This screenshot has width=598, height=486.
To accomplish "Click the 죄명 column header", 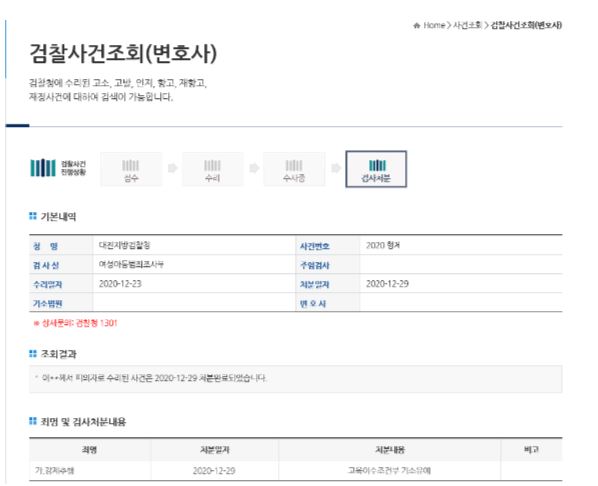I will [90, 450].
